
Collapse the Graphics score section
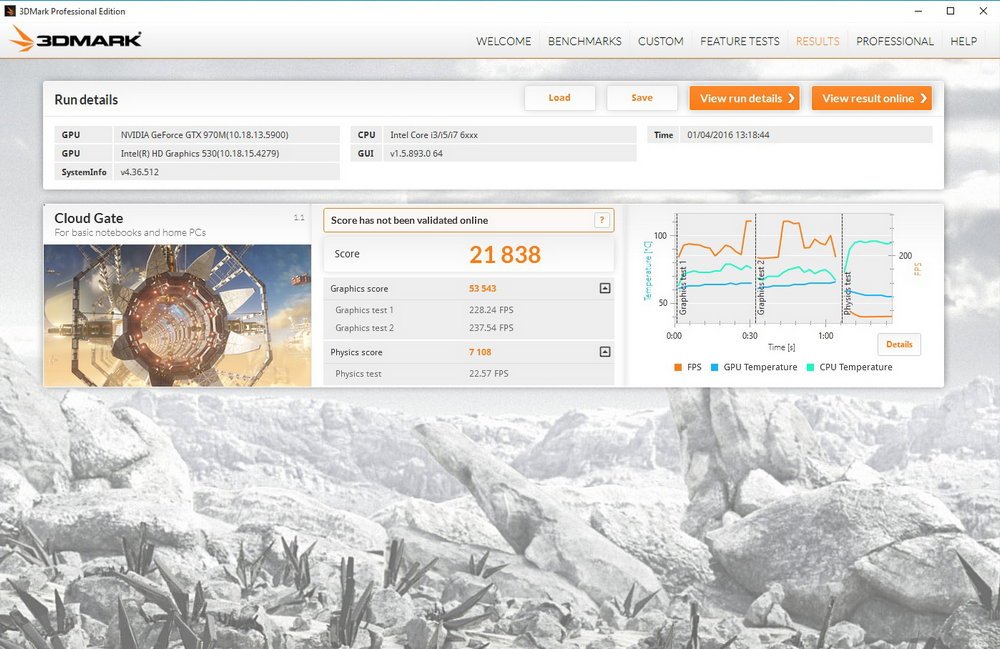click(x=604, y=289)
